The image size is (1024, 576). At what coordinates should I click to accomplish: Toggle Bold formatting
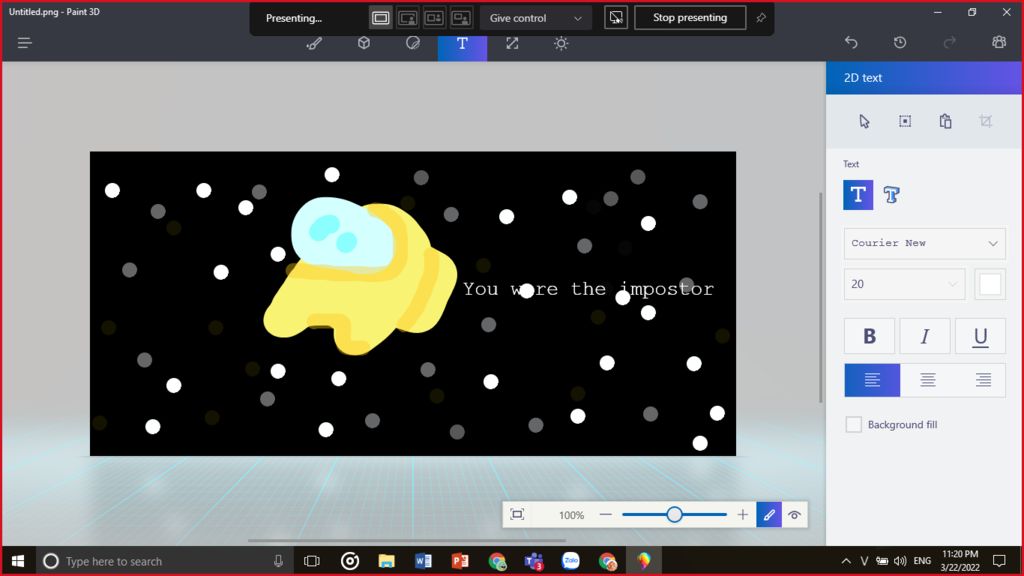point(869,336)
